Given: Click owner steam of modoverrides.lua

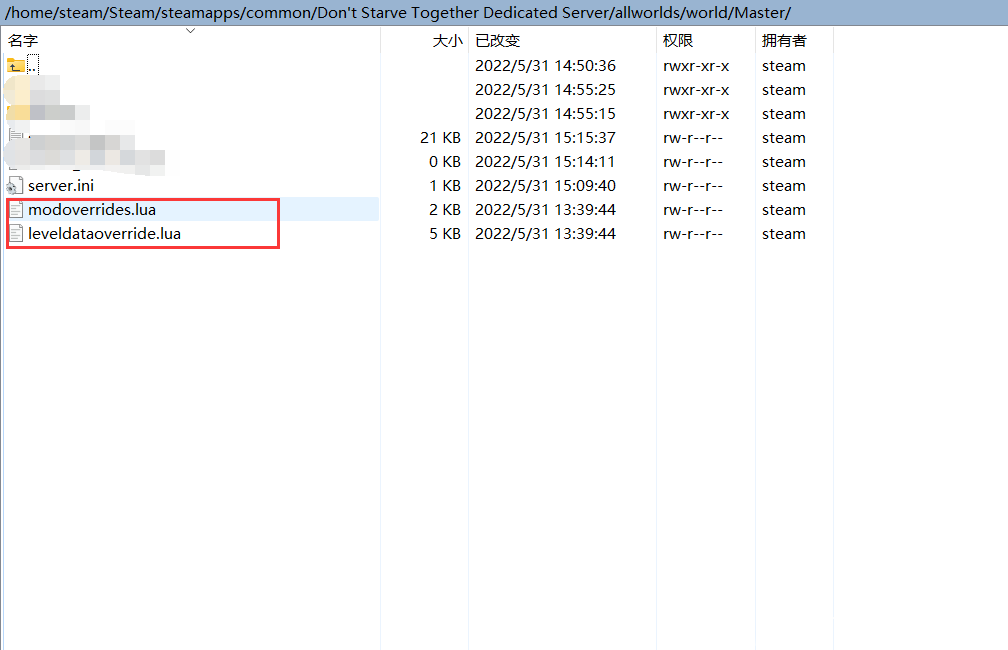Looking at the screenshot, I should coord(784,210).
